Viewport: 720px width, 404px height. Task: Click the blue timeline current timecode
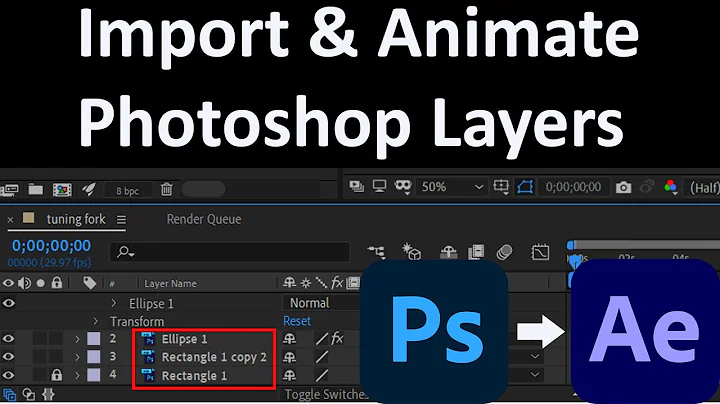[51, 246]
